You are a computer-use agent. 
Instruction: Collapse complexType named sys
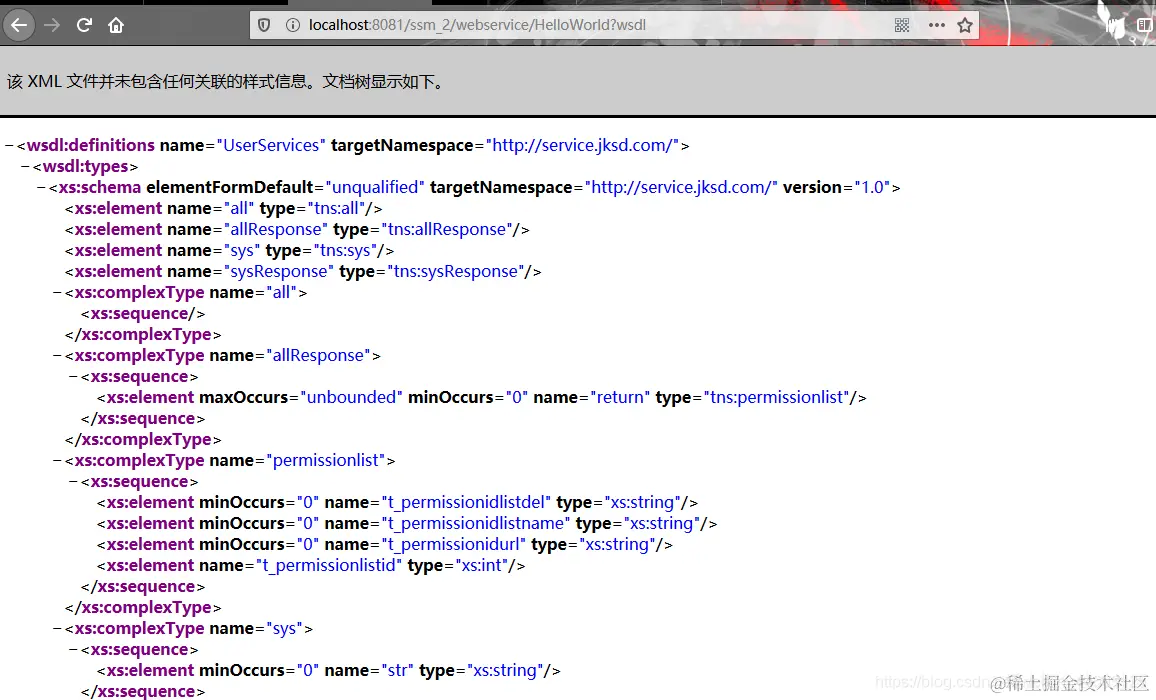[x=57, y=629]
